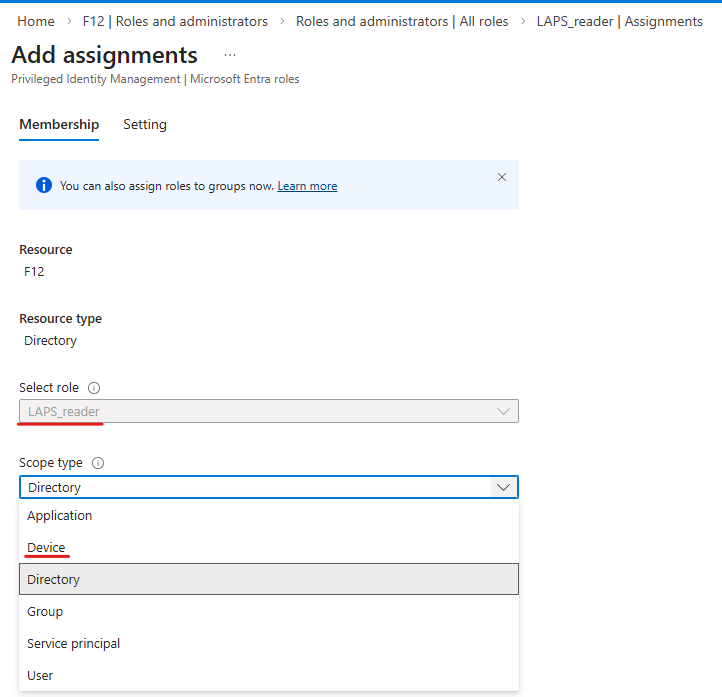
Task: Select the Membership tab
Action: click(59, 125)
